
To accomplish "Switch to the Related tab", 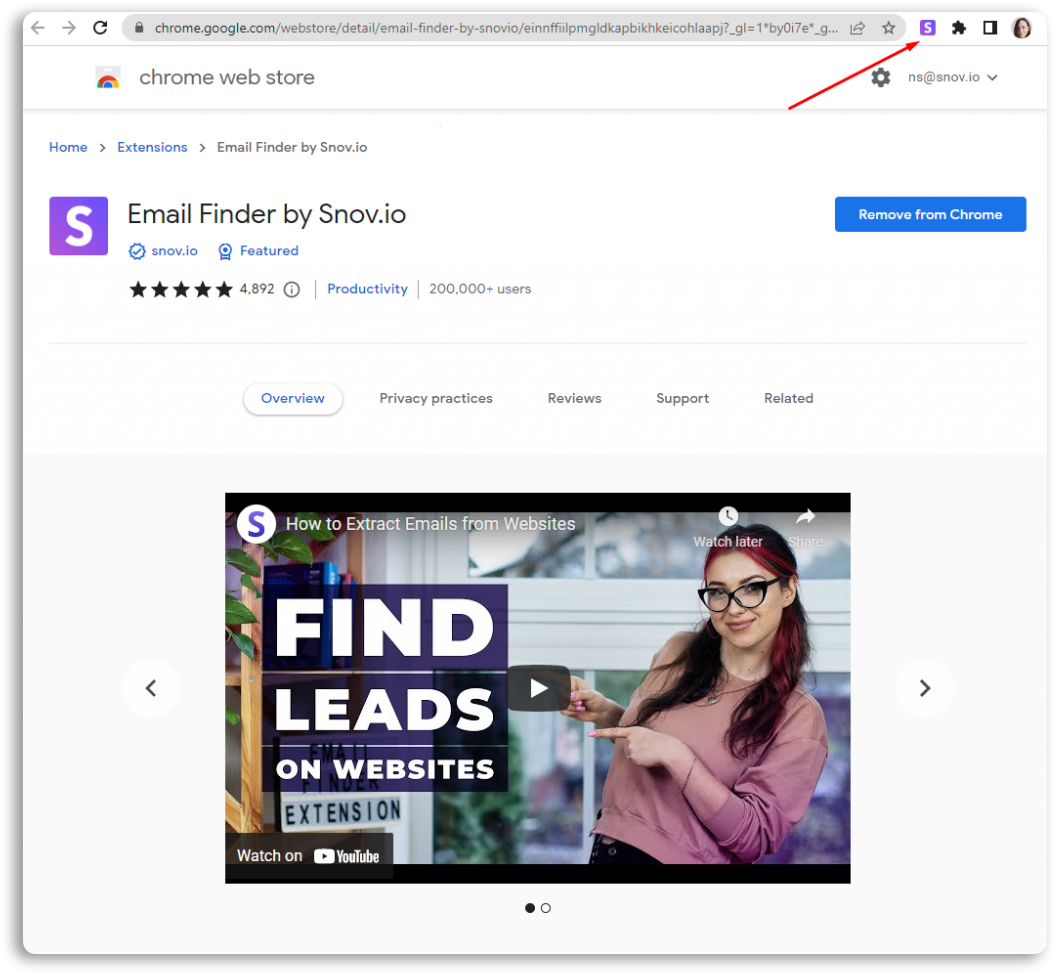I will click(788, 398).
